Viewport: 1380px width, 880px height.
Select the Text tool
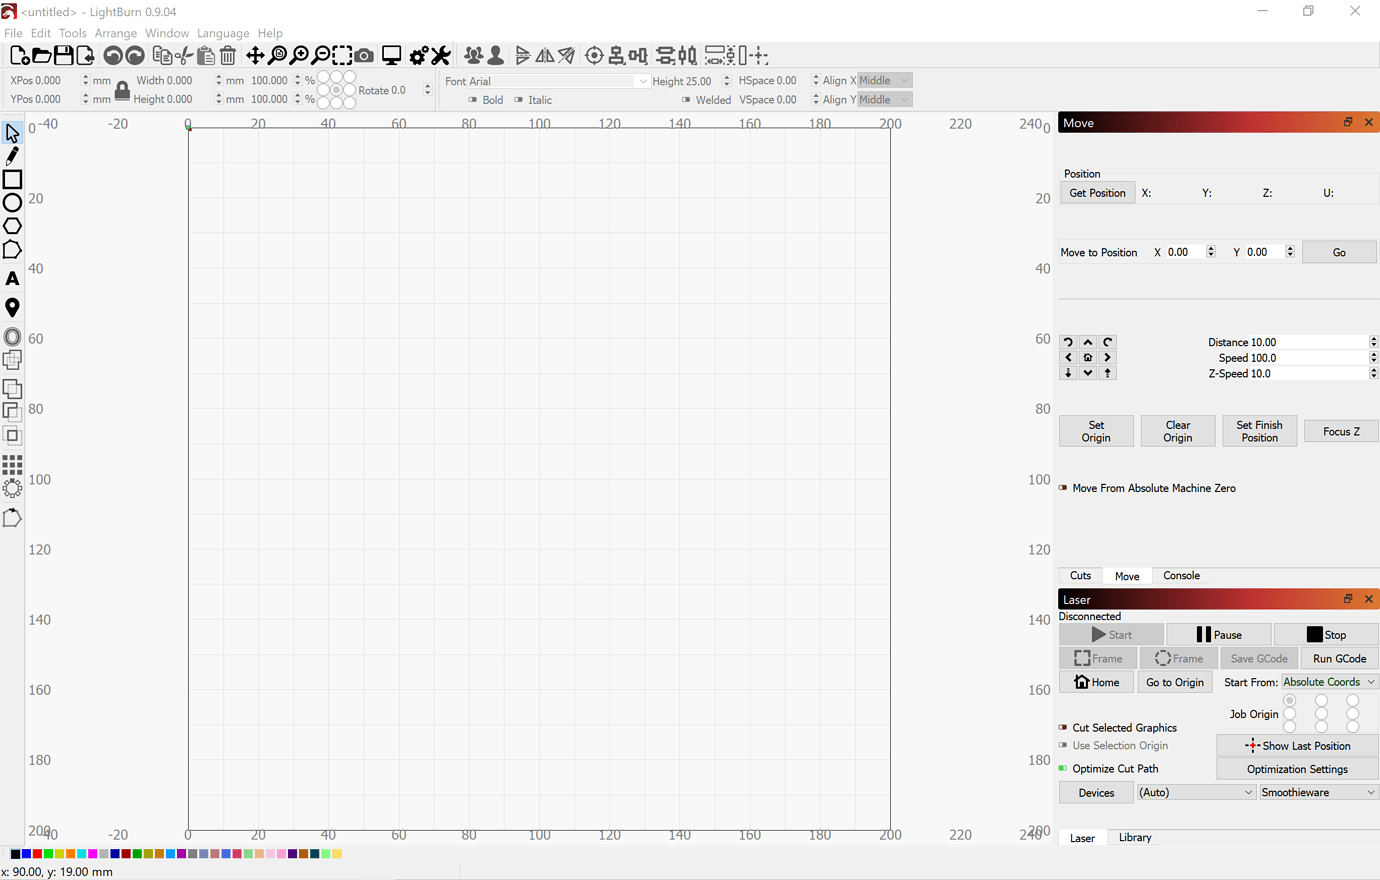click(12, 279)
